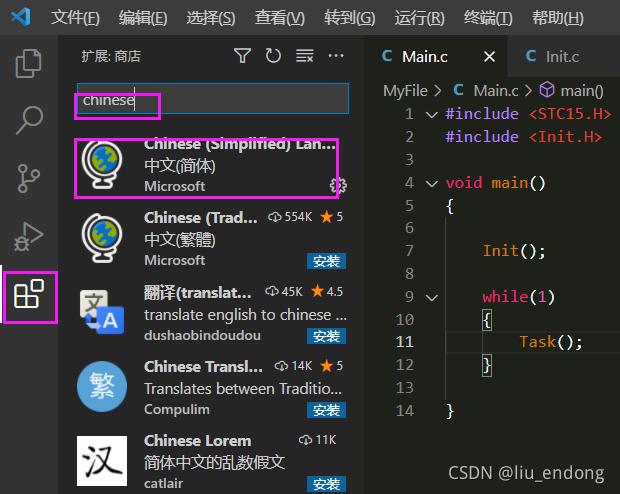
Task: Click the C file icon on Init.c tab
Action: (531, 56)
